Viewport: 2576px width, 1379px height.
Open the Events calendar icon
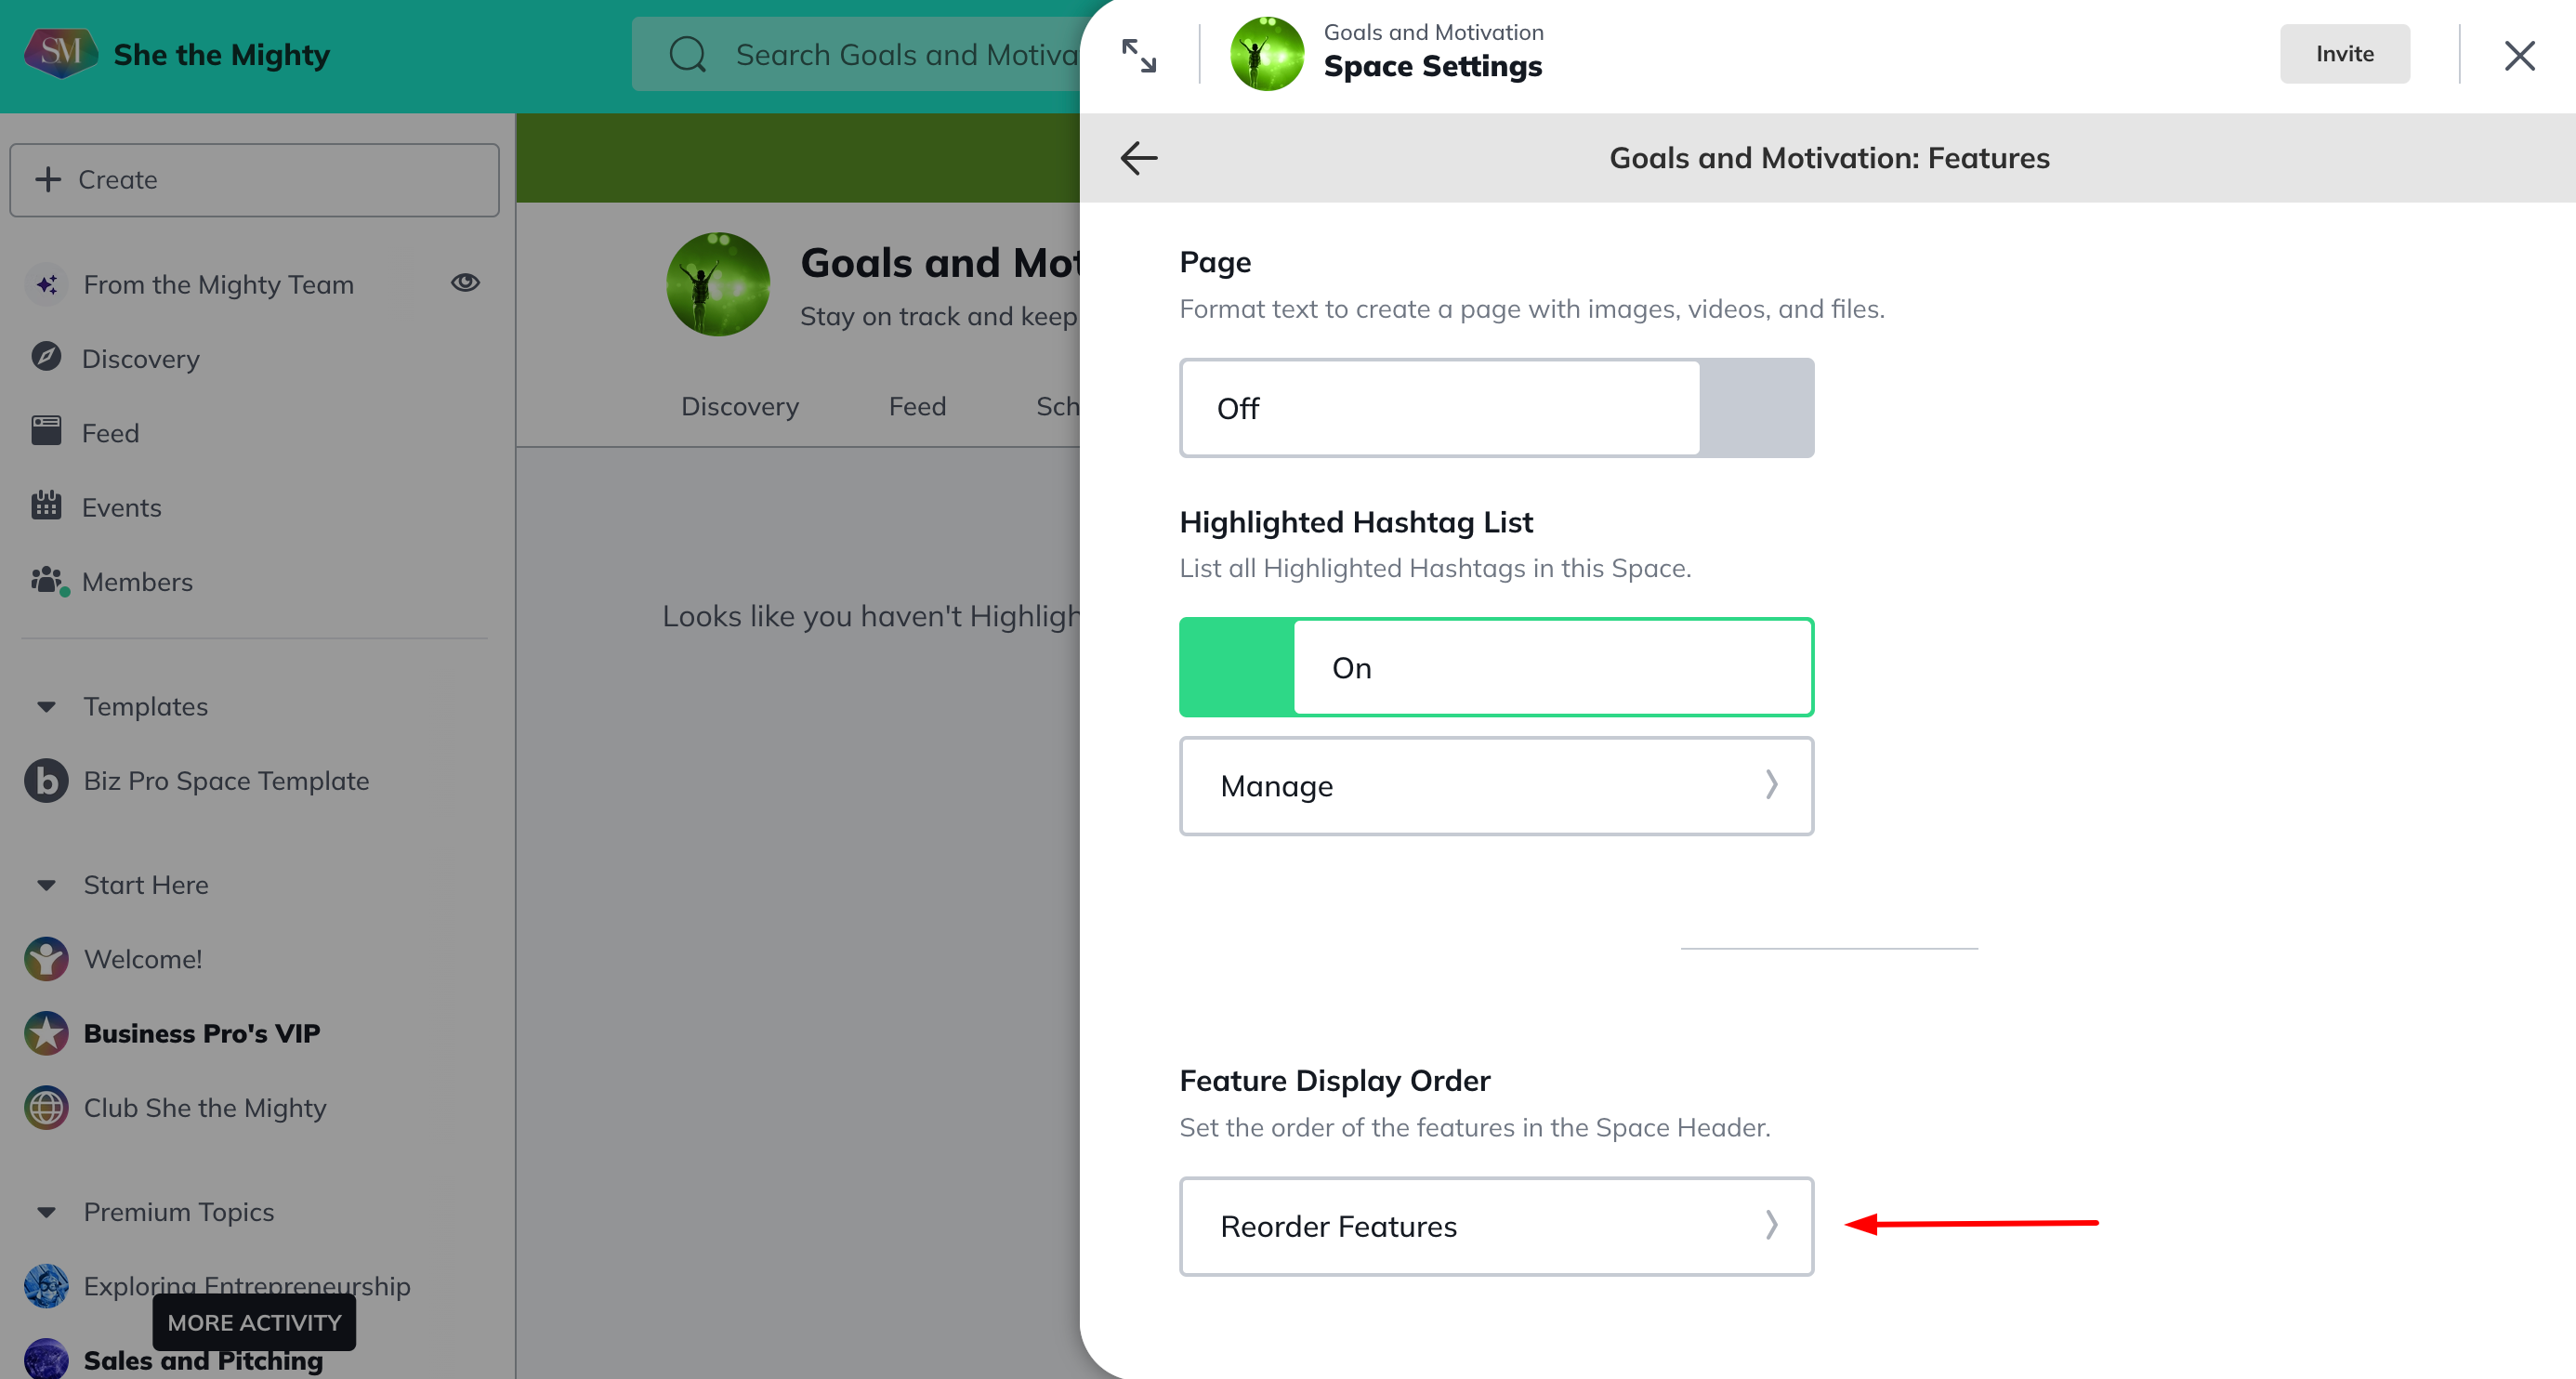[46, 506]
